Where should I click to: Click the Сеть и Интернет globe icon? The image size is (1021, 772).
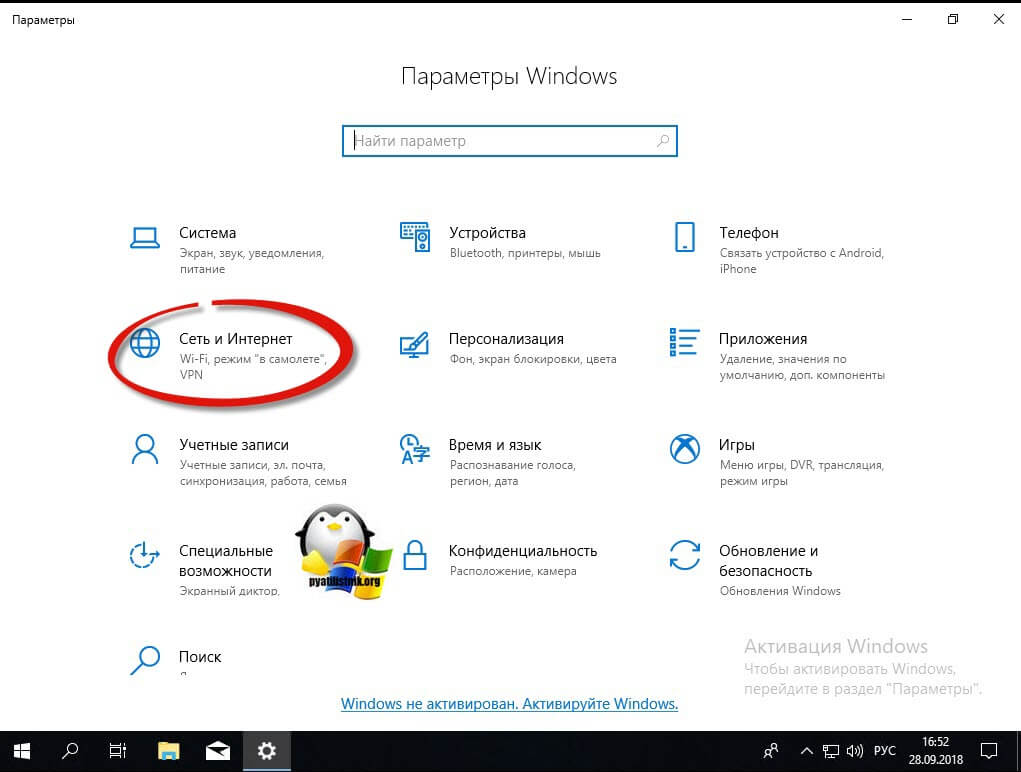coord(145,343)
